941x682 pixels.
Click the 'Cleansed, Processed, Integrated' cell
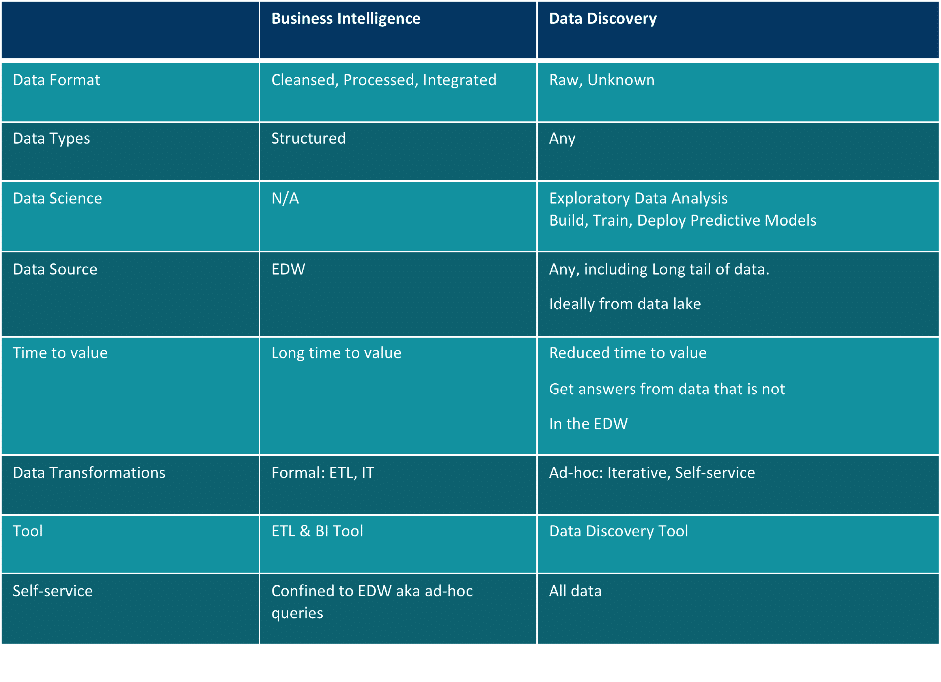(383, 80)
